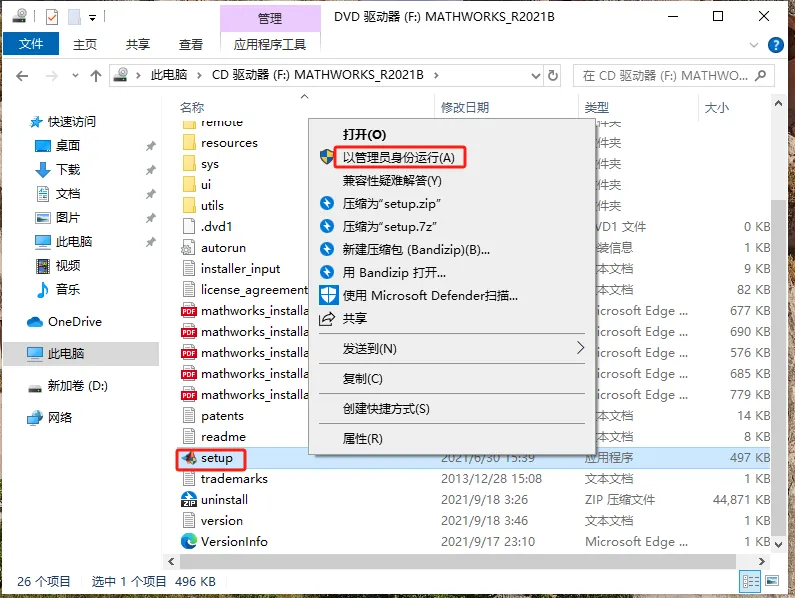Click the resources folder icon
This screenshot has width=795, height=598.
(189, 143)
